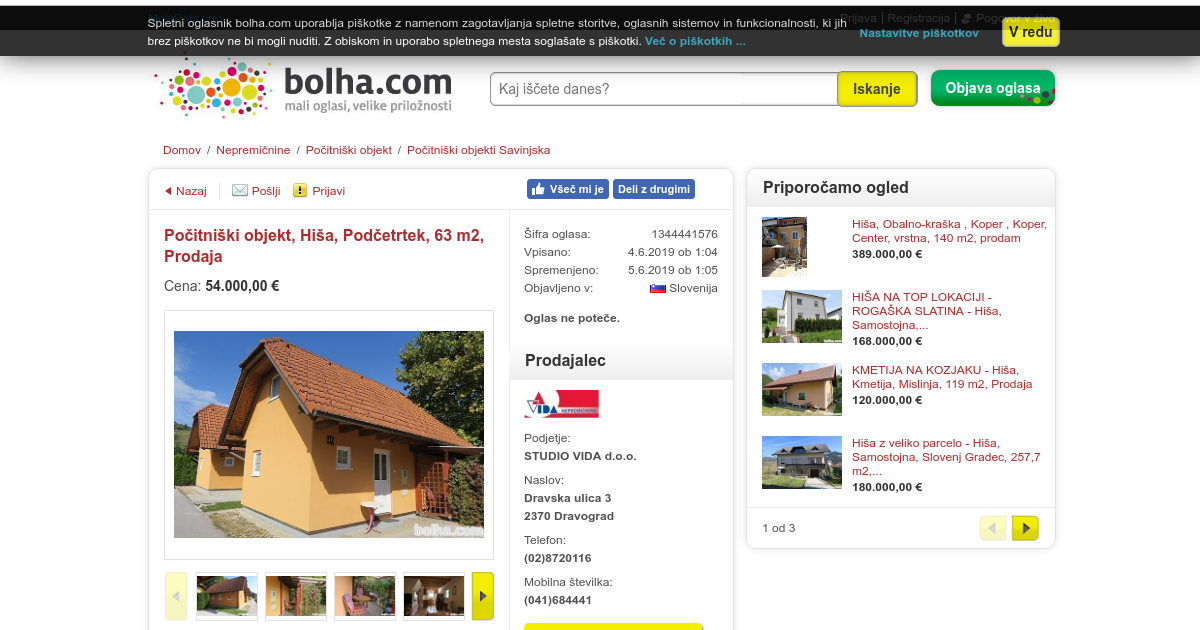The image size is (1200, 630).
Task: Go to previous recommended listings page
Action: pyautogui.click(x=993, y=528)
